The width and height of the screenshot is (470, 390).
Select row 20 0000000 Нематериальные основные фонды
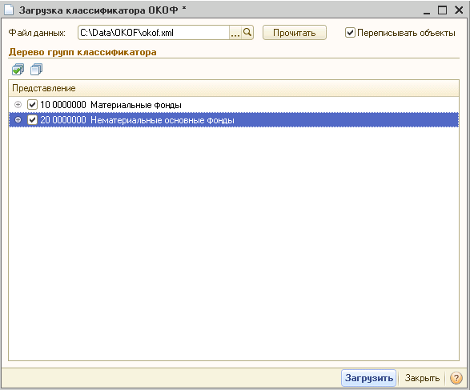pos(234,120)
